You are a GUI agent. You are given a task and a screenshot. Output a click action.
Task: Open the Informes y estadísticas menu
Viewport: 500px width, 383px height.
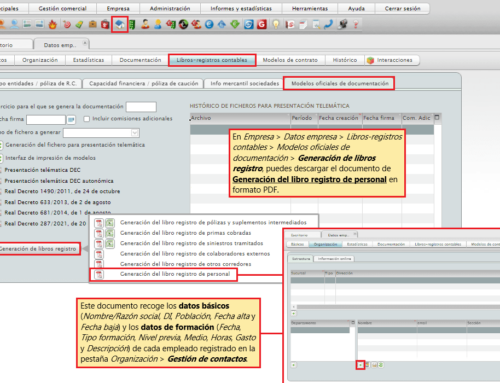(x=241, y=8)
